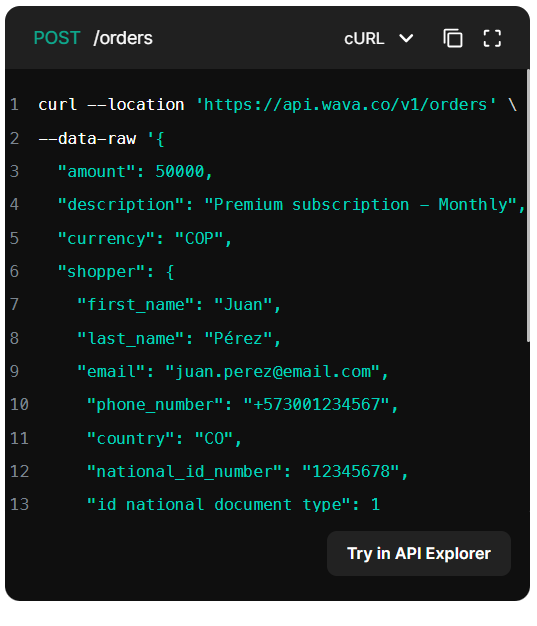Click the Try in API Explorer button
This screenshot has height=626, width=537.
click(x=419, y=553)
